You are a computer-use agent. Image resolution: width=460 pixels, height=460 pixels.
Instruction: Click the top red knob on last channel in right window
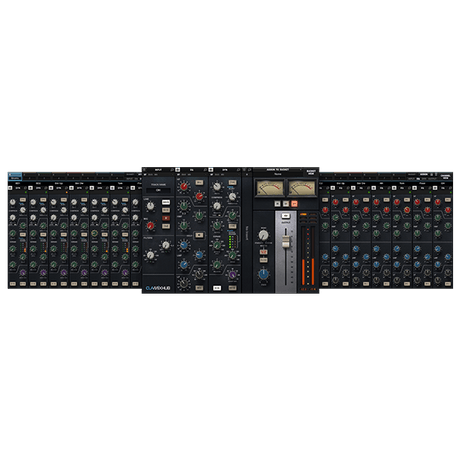438,202
